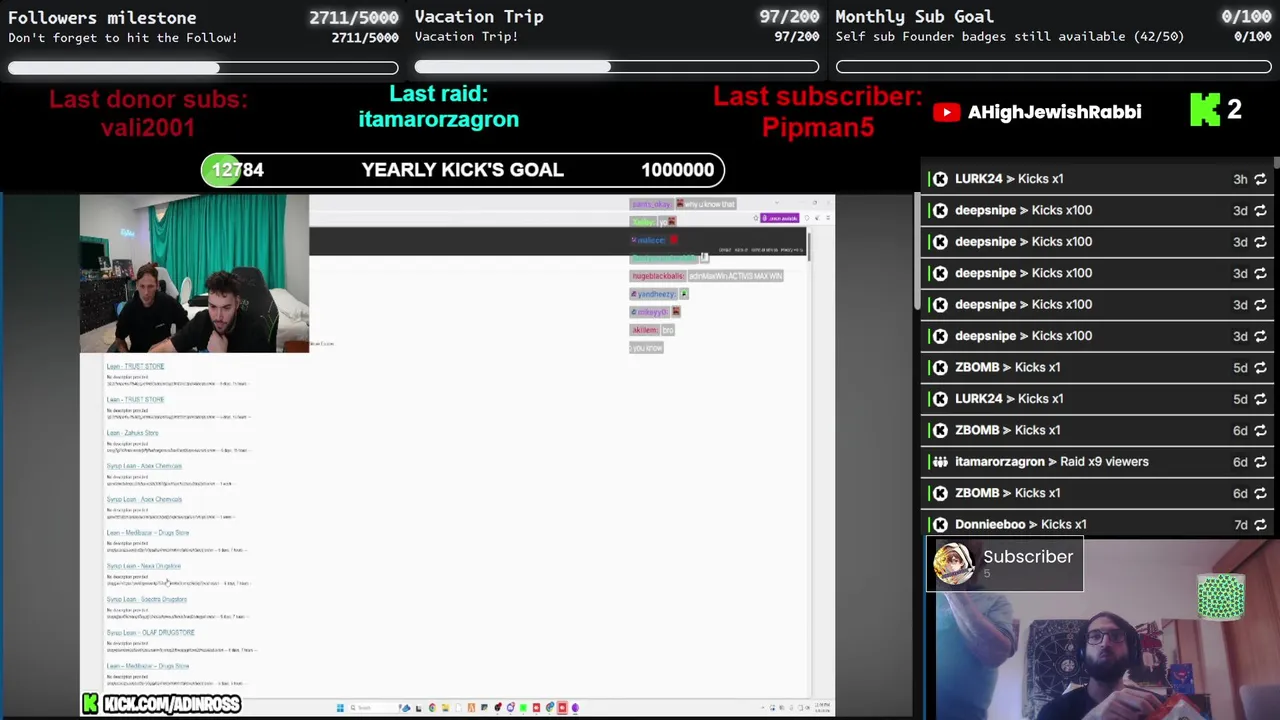
Task: Click the Vacation Trip progress bar
Action: [x=617, y=68]
